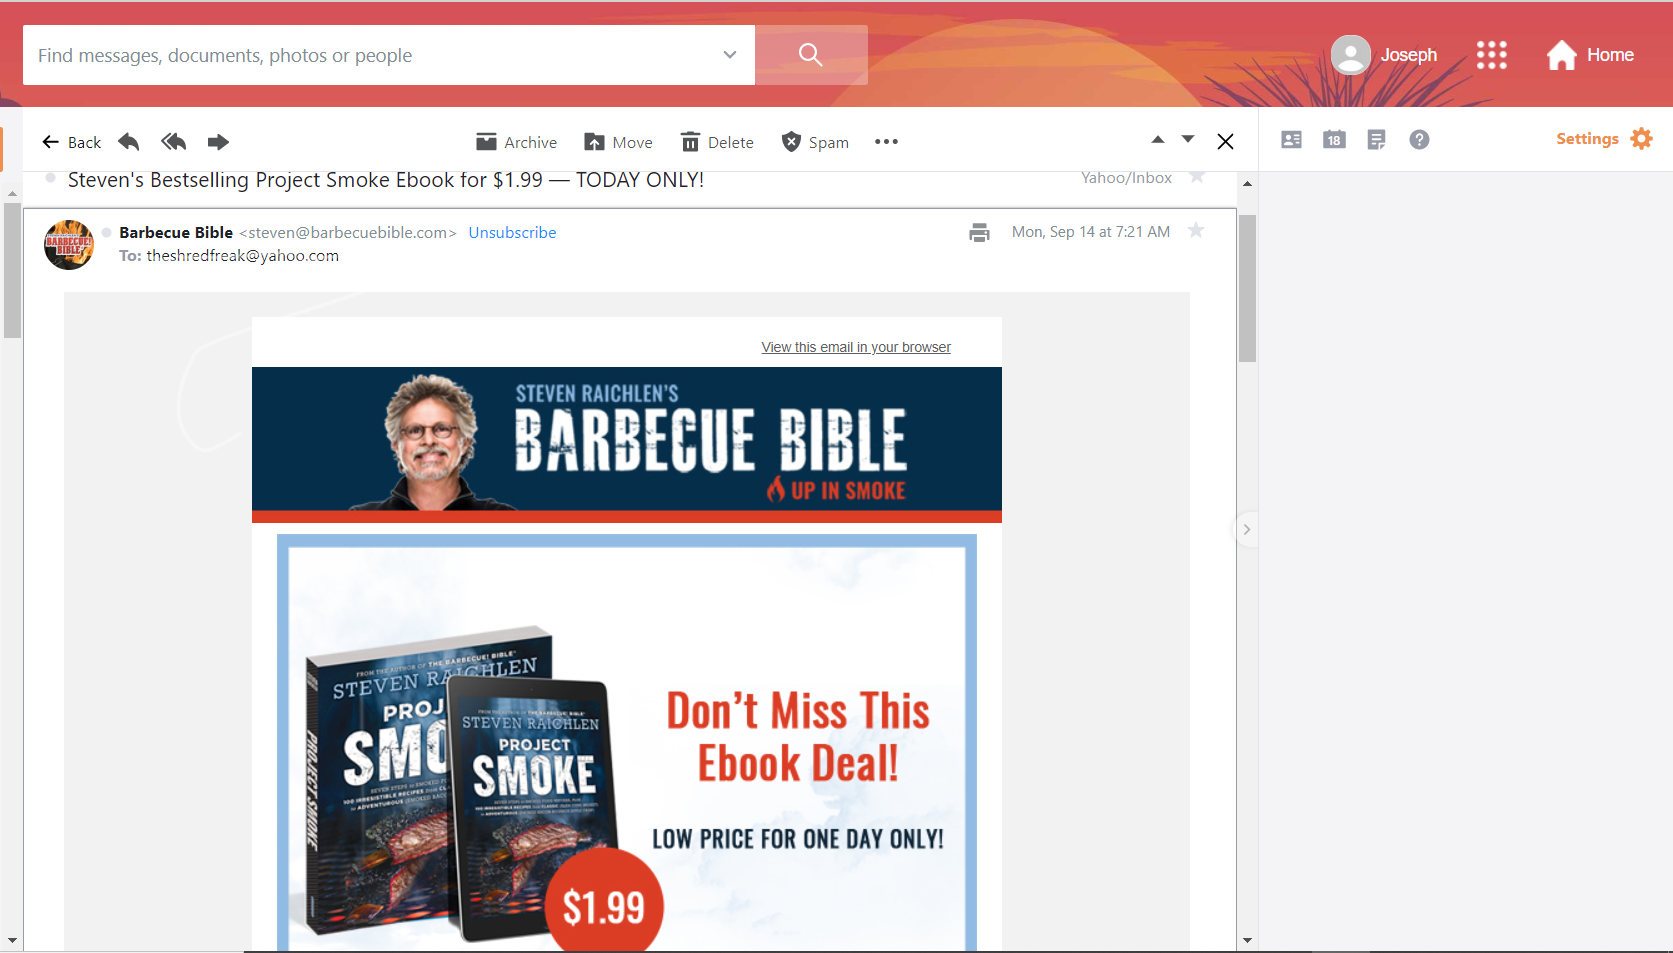Viewport: 1673px width, 953px height.
Task: Star the conversation next to Yahoo/Inbox
Action: [x=1197, y=177]
